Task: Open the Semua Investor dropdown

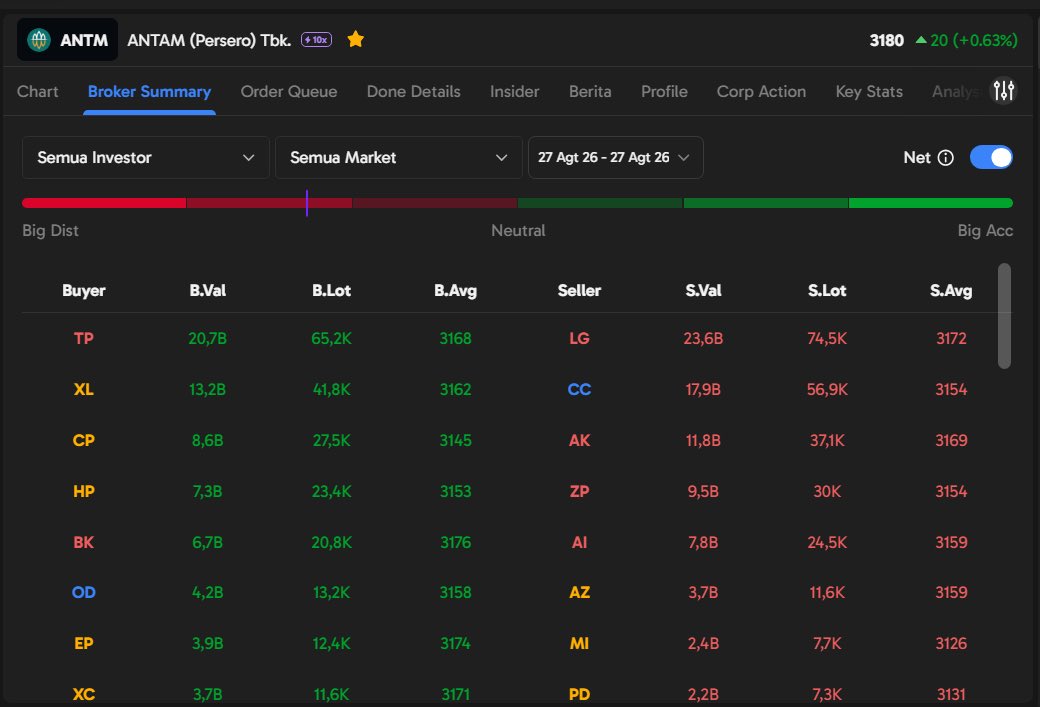Action: pos(146,158)
